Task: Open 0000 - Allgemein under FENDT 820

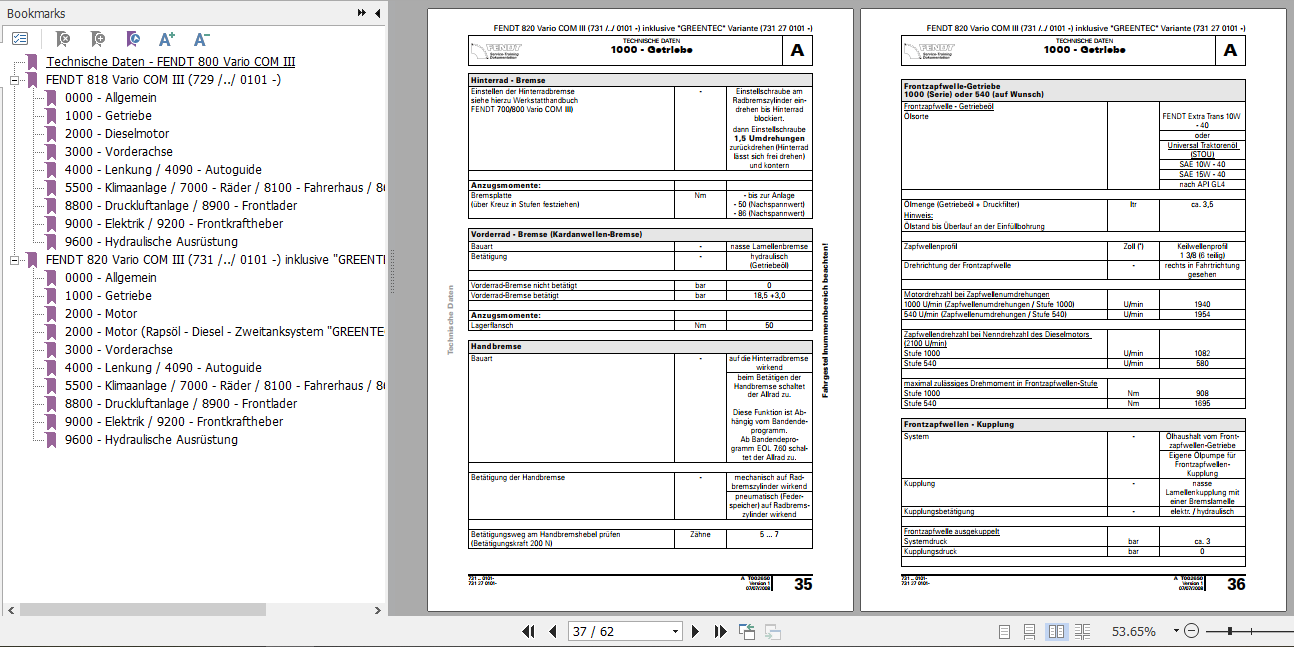Action: pyautogui.click(x=110, y=278)
